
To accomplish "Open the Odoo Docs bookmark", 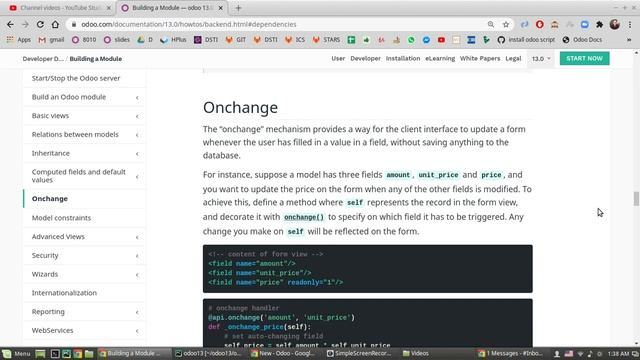I will (x=582, y=40).
